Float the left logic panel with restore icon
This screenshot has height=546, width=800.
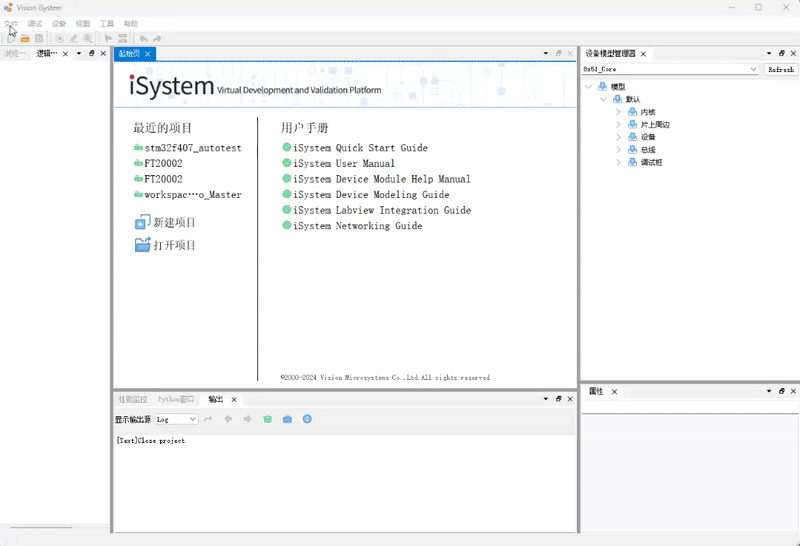point(92,53)
